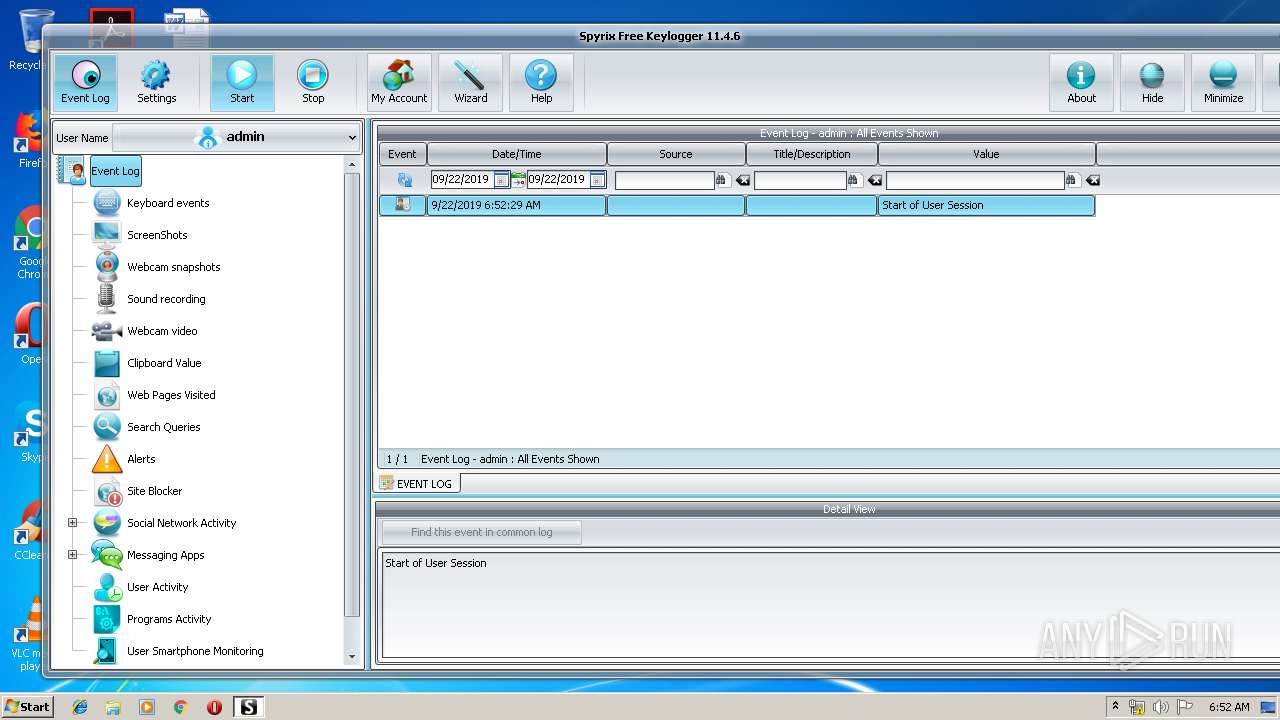Screen dimensions: 1280x720
Task: Show hidden system tray icons
Action: (1115, 707)
